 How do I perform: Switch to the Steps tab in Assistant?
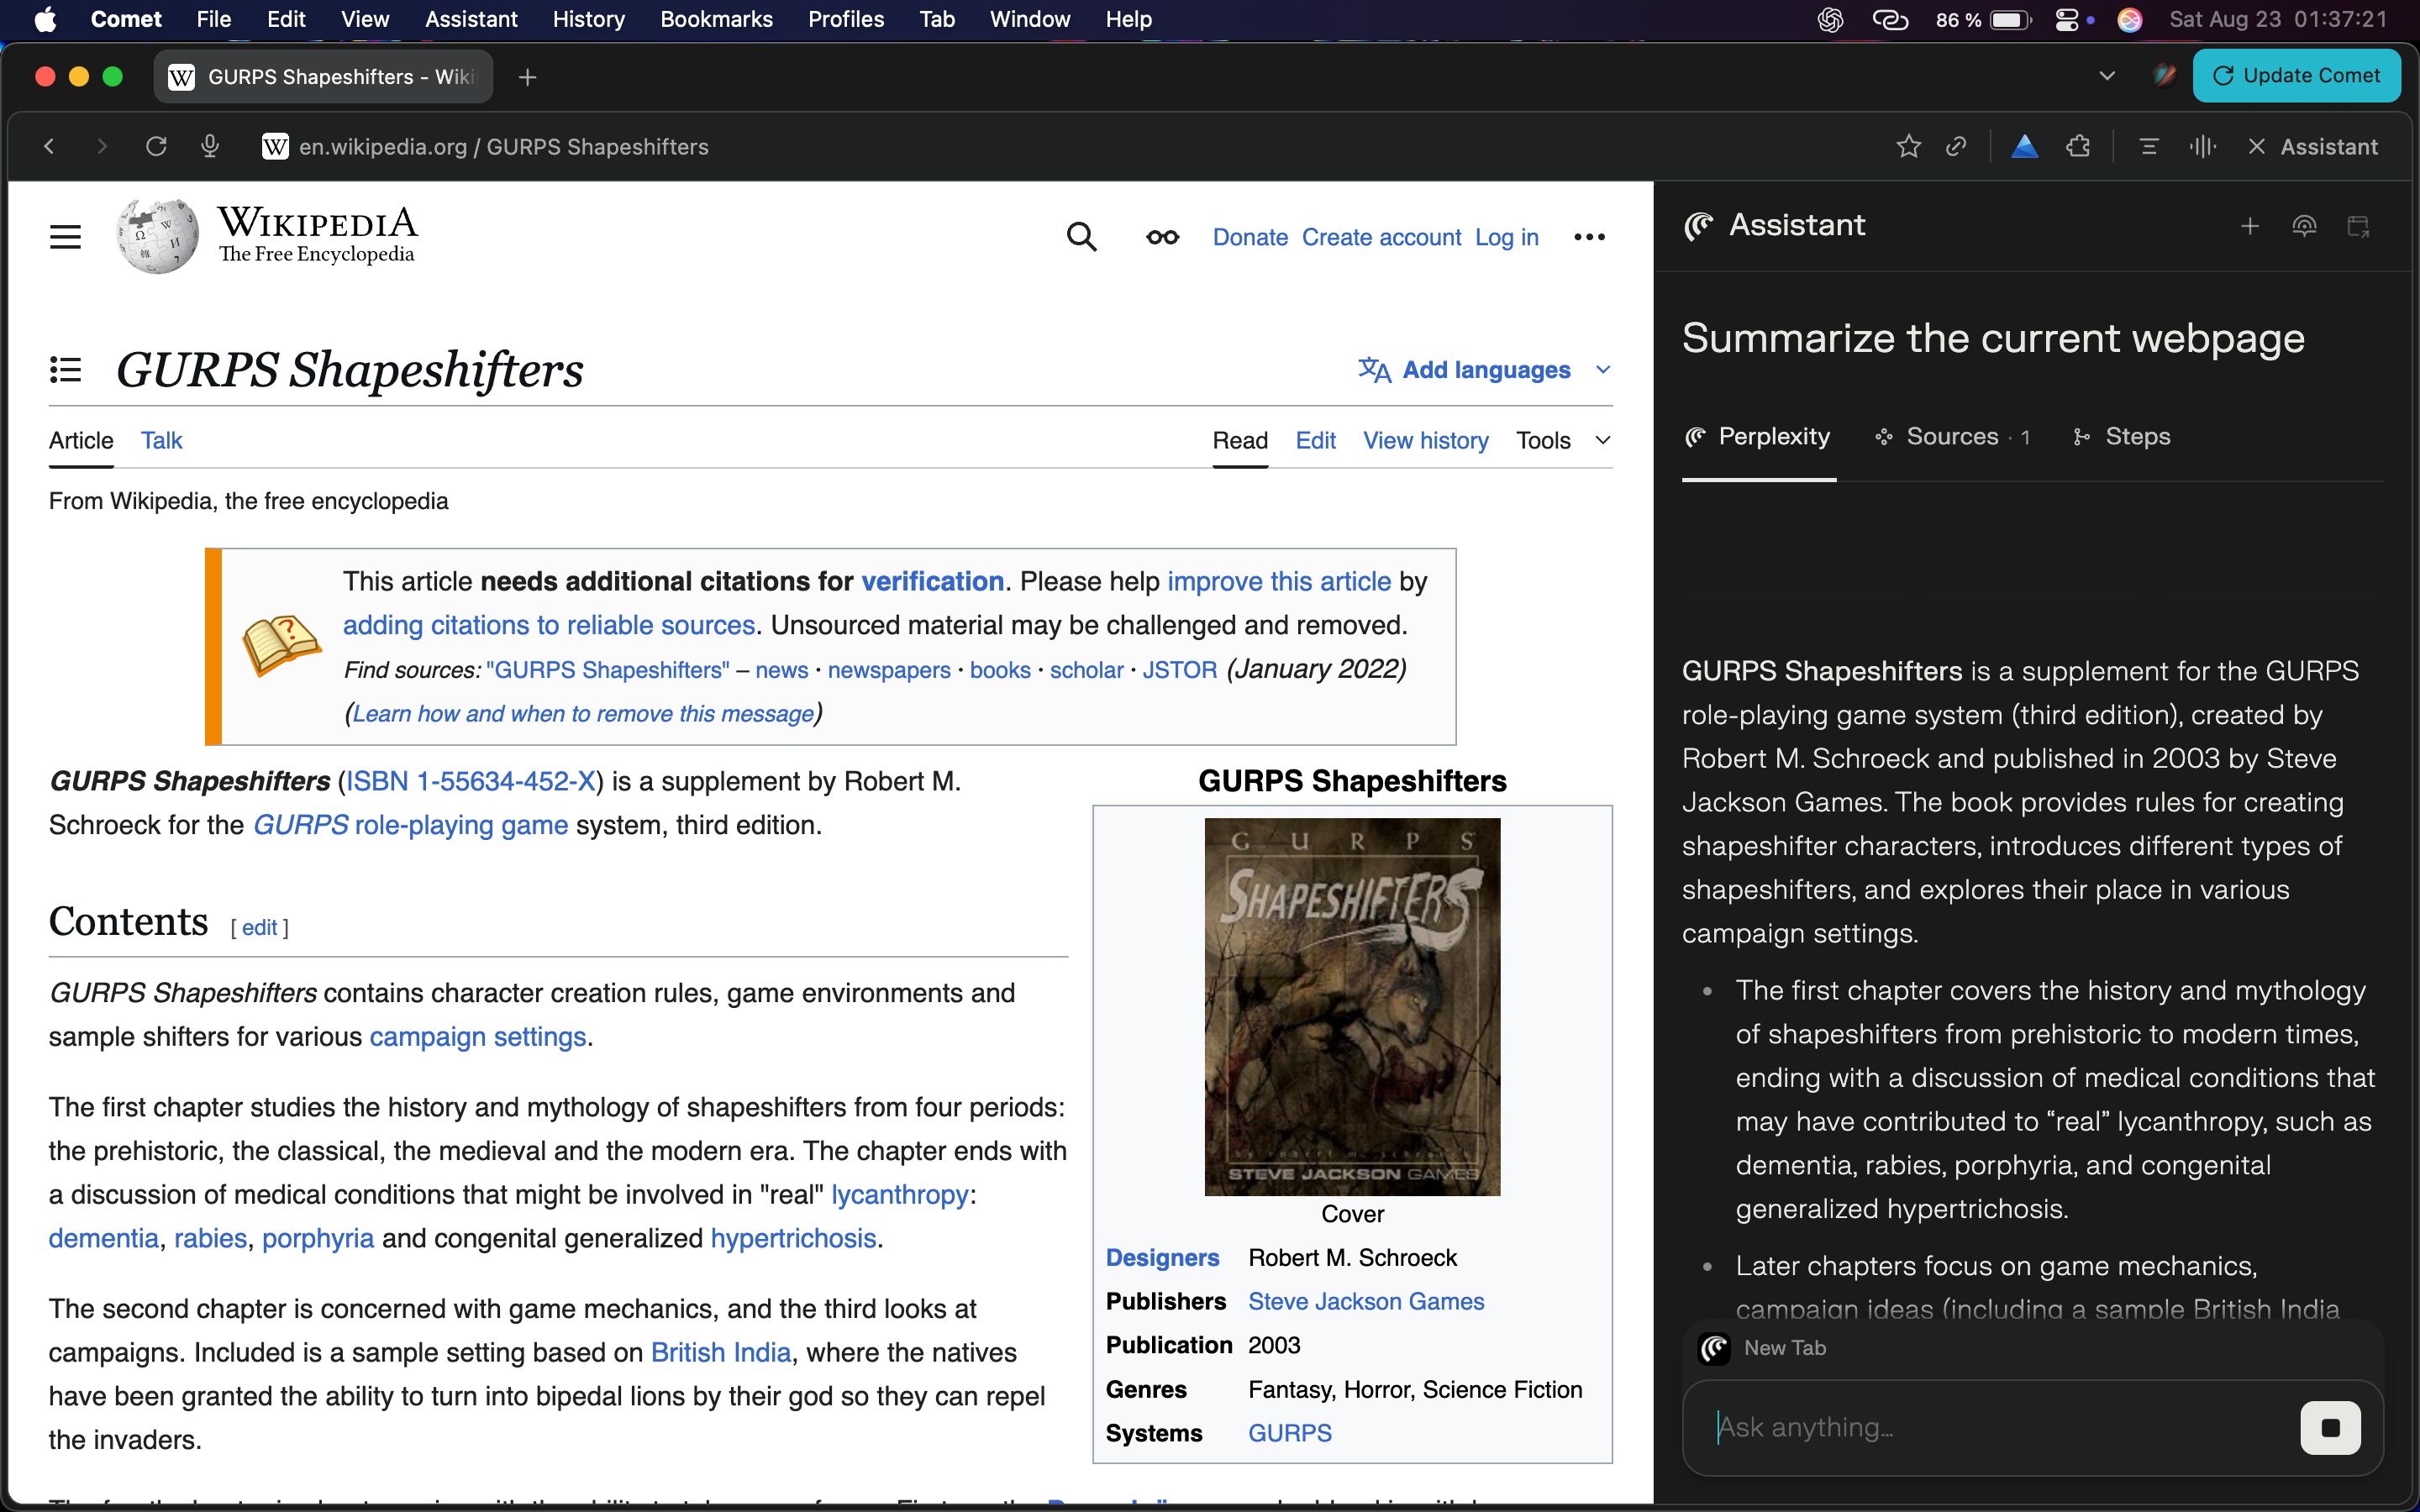click(2121, 437)
